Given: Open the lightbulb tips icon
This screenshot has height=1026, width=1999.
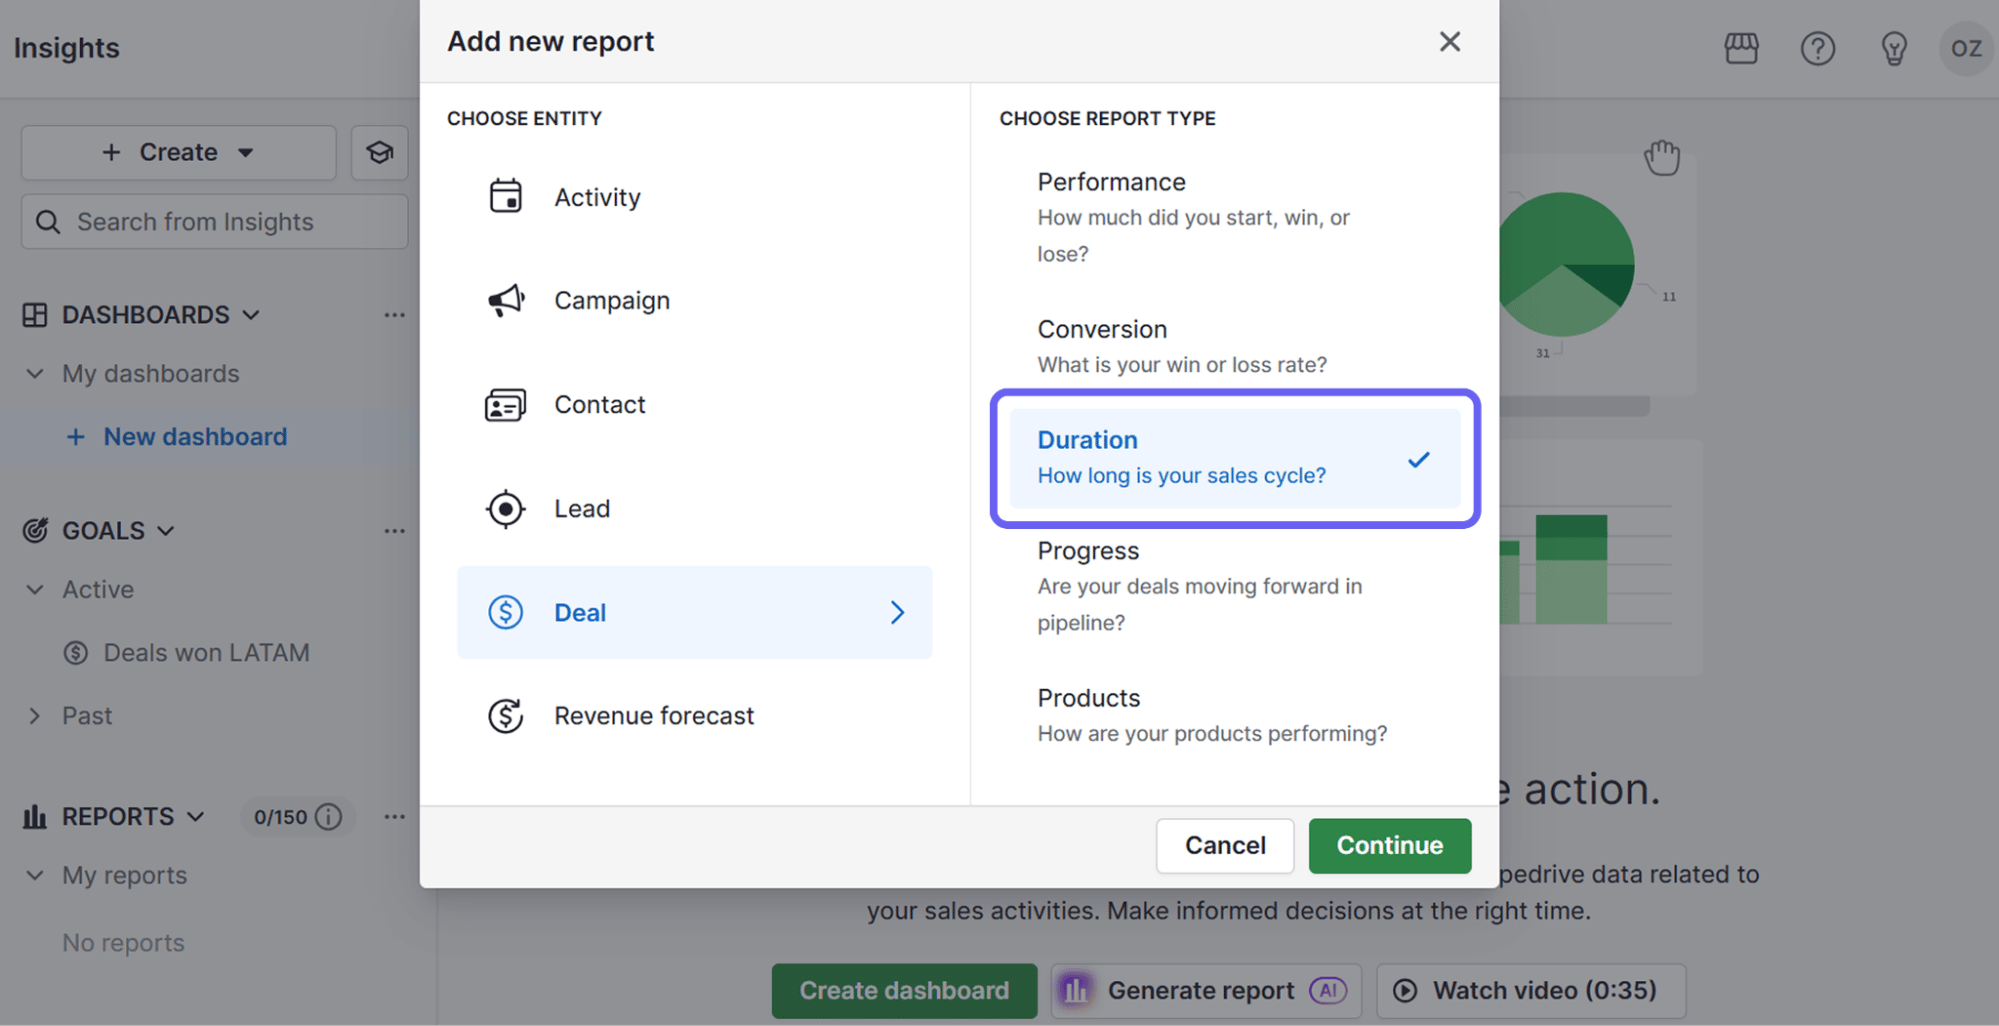Looking at the screenshot, I should click(1893, 48).
